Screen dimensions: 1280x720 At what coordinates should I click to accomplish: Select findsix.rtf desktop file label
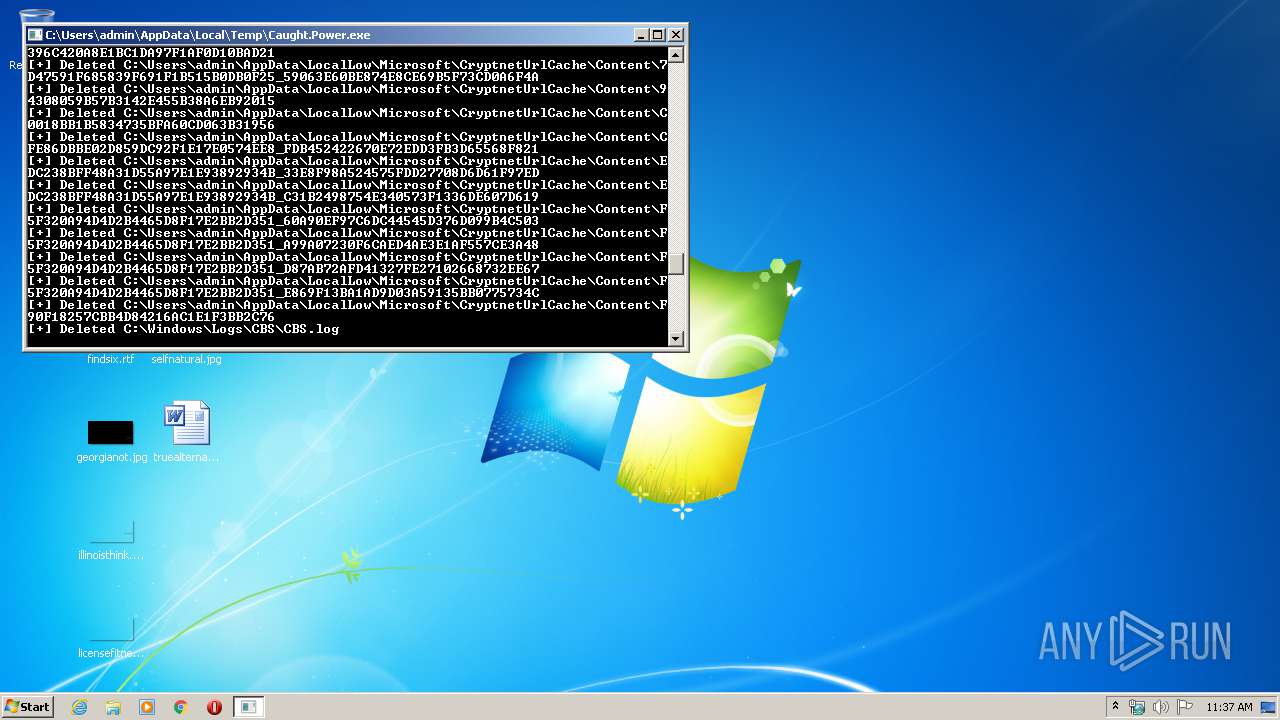coord(110,359)
